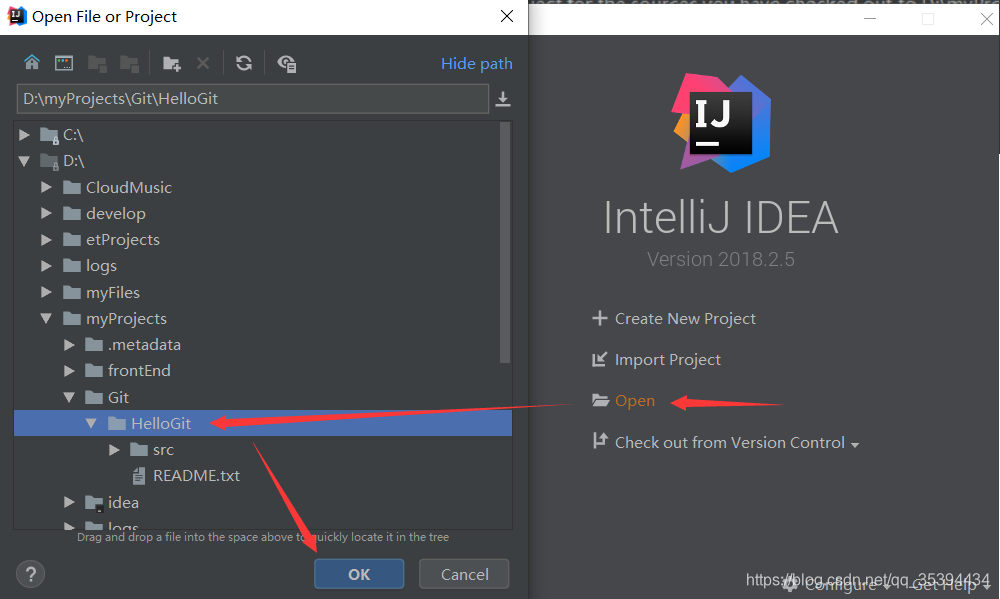
Task: Select the HelloGit folder row
Action: 263,424
